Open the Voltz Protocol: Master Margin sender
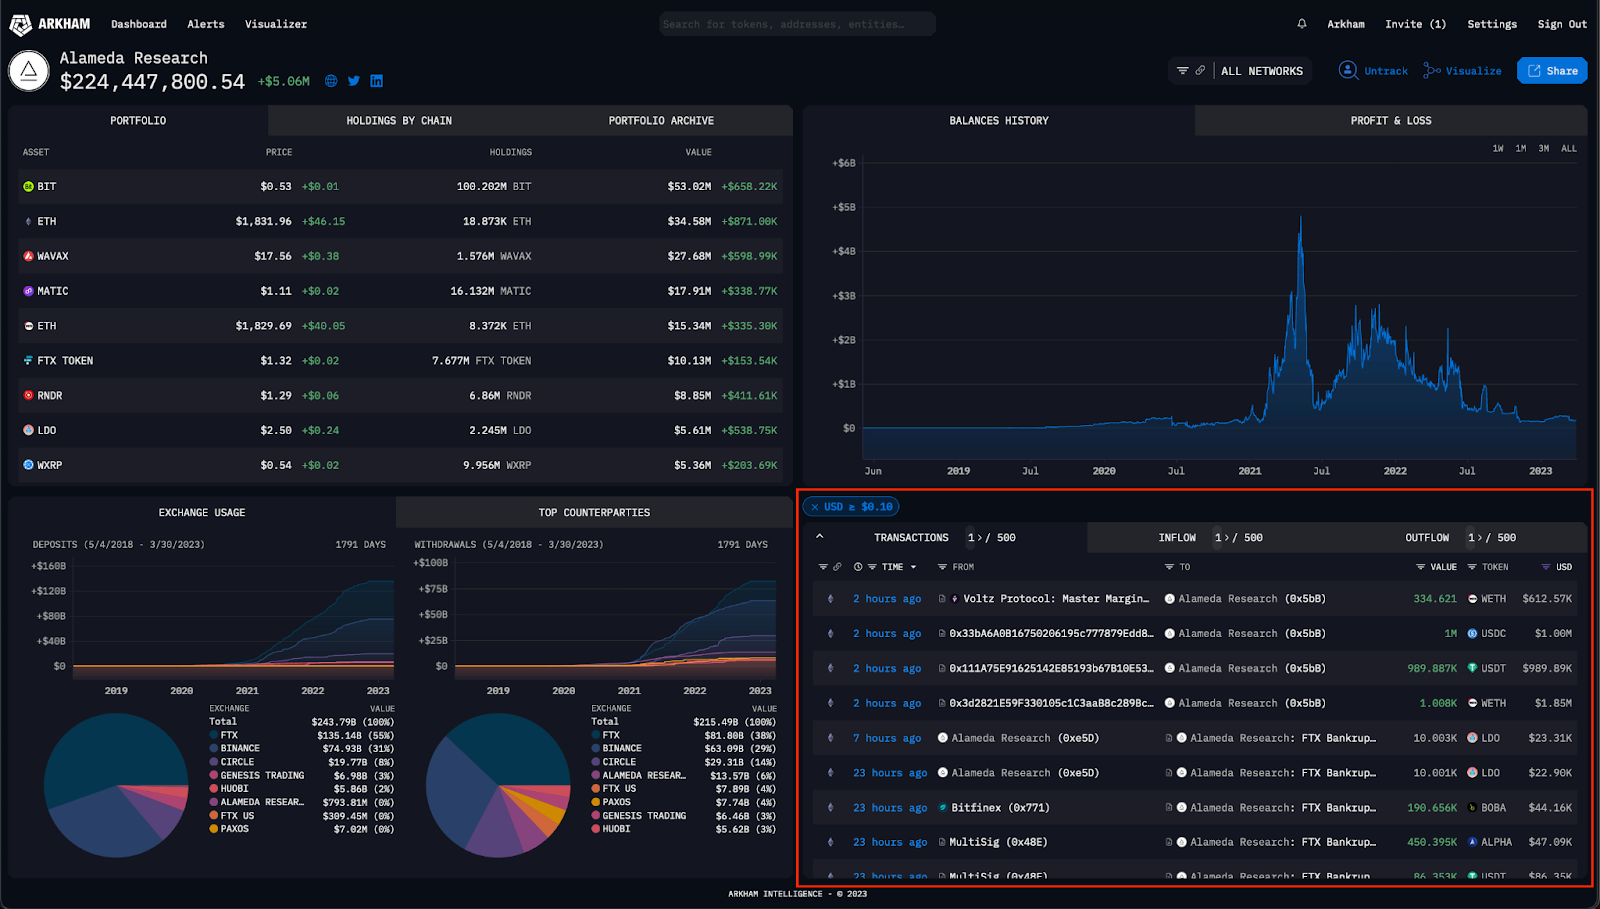This screenshot has height=909, width=1600. [1056, 599]
